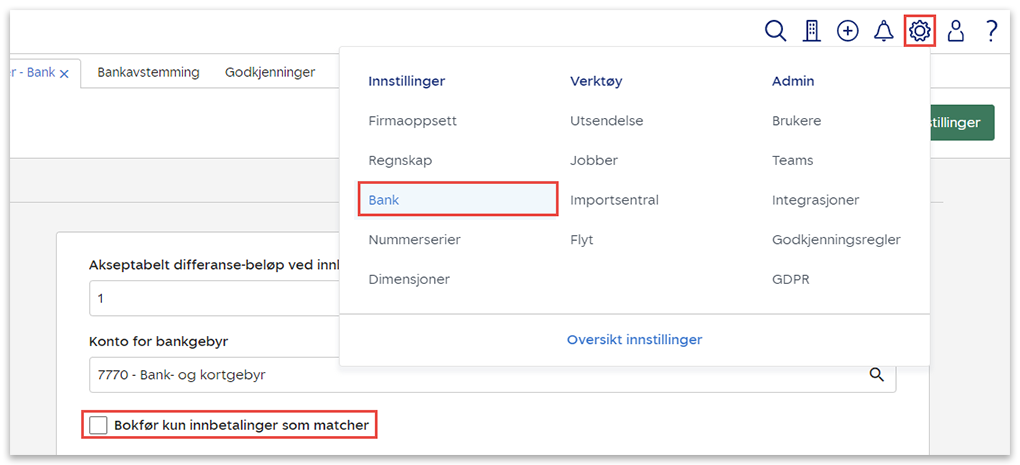Open the notifications bell icon

tap(883, 31)
